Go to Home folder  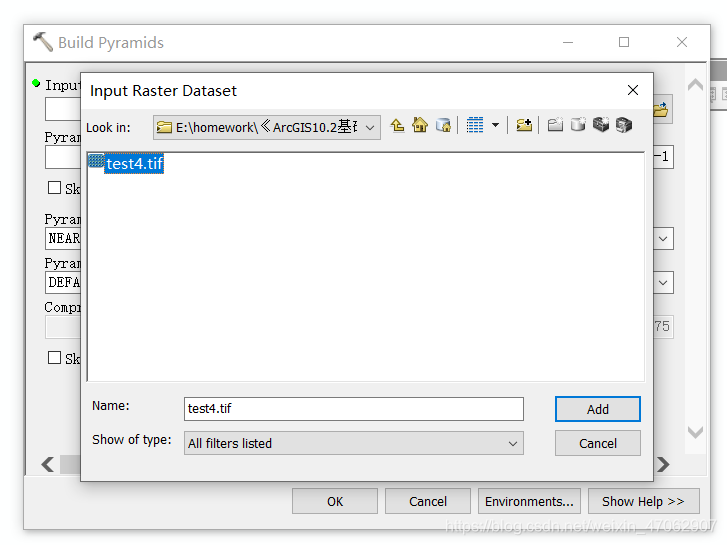tap(420, 125)
